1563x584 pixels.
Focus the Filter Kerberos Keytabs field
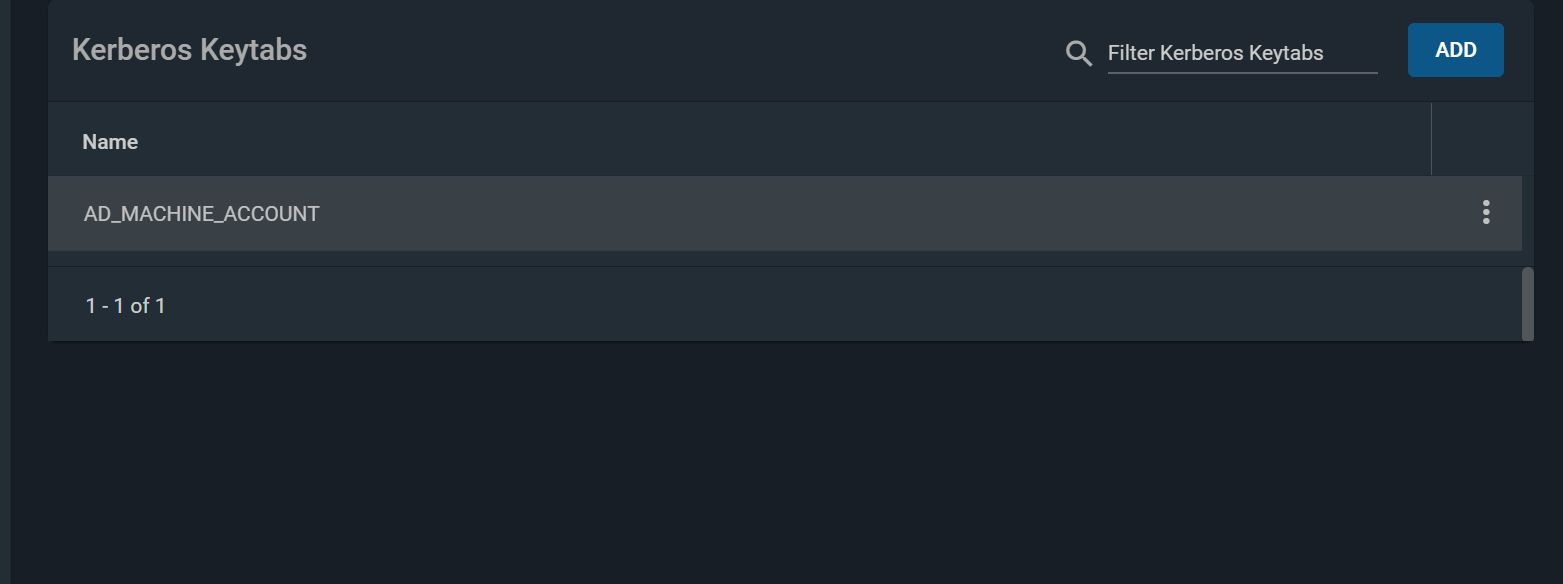pyautogui.click(x=1242, y=53)
